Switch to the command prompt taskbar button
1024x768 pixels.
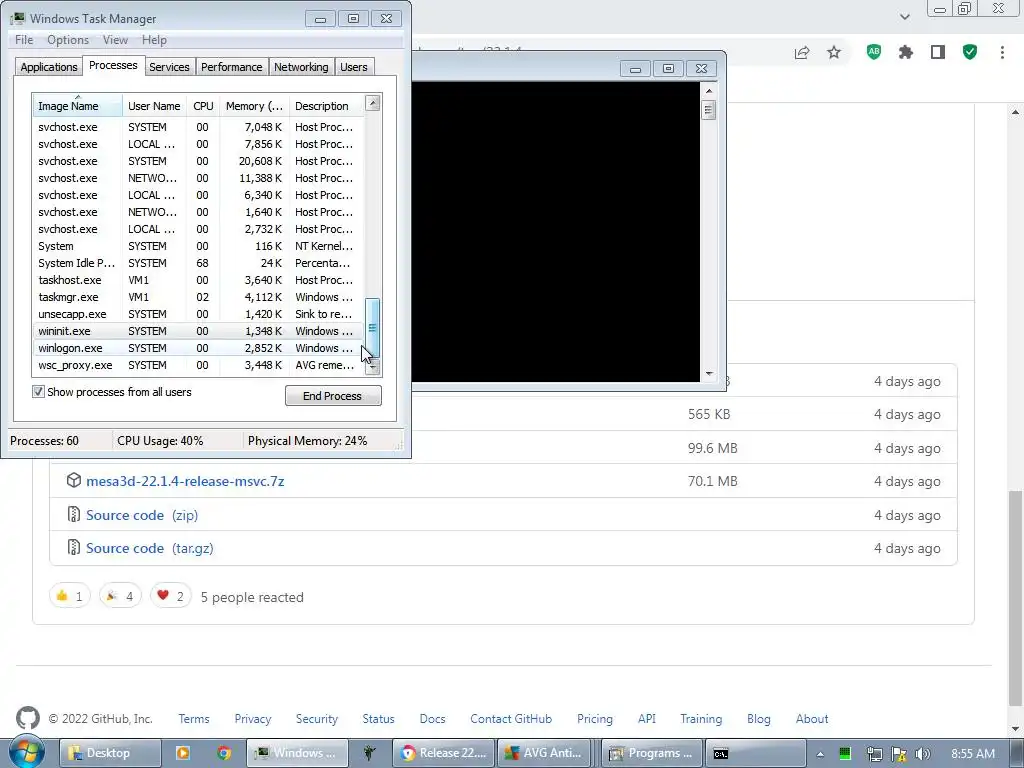(757, 753)
